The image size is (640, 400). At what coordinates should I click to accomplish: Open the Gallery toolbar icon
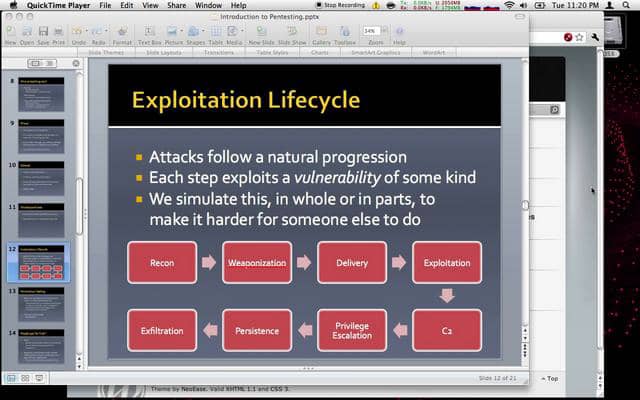322,32
